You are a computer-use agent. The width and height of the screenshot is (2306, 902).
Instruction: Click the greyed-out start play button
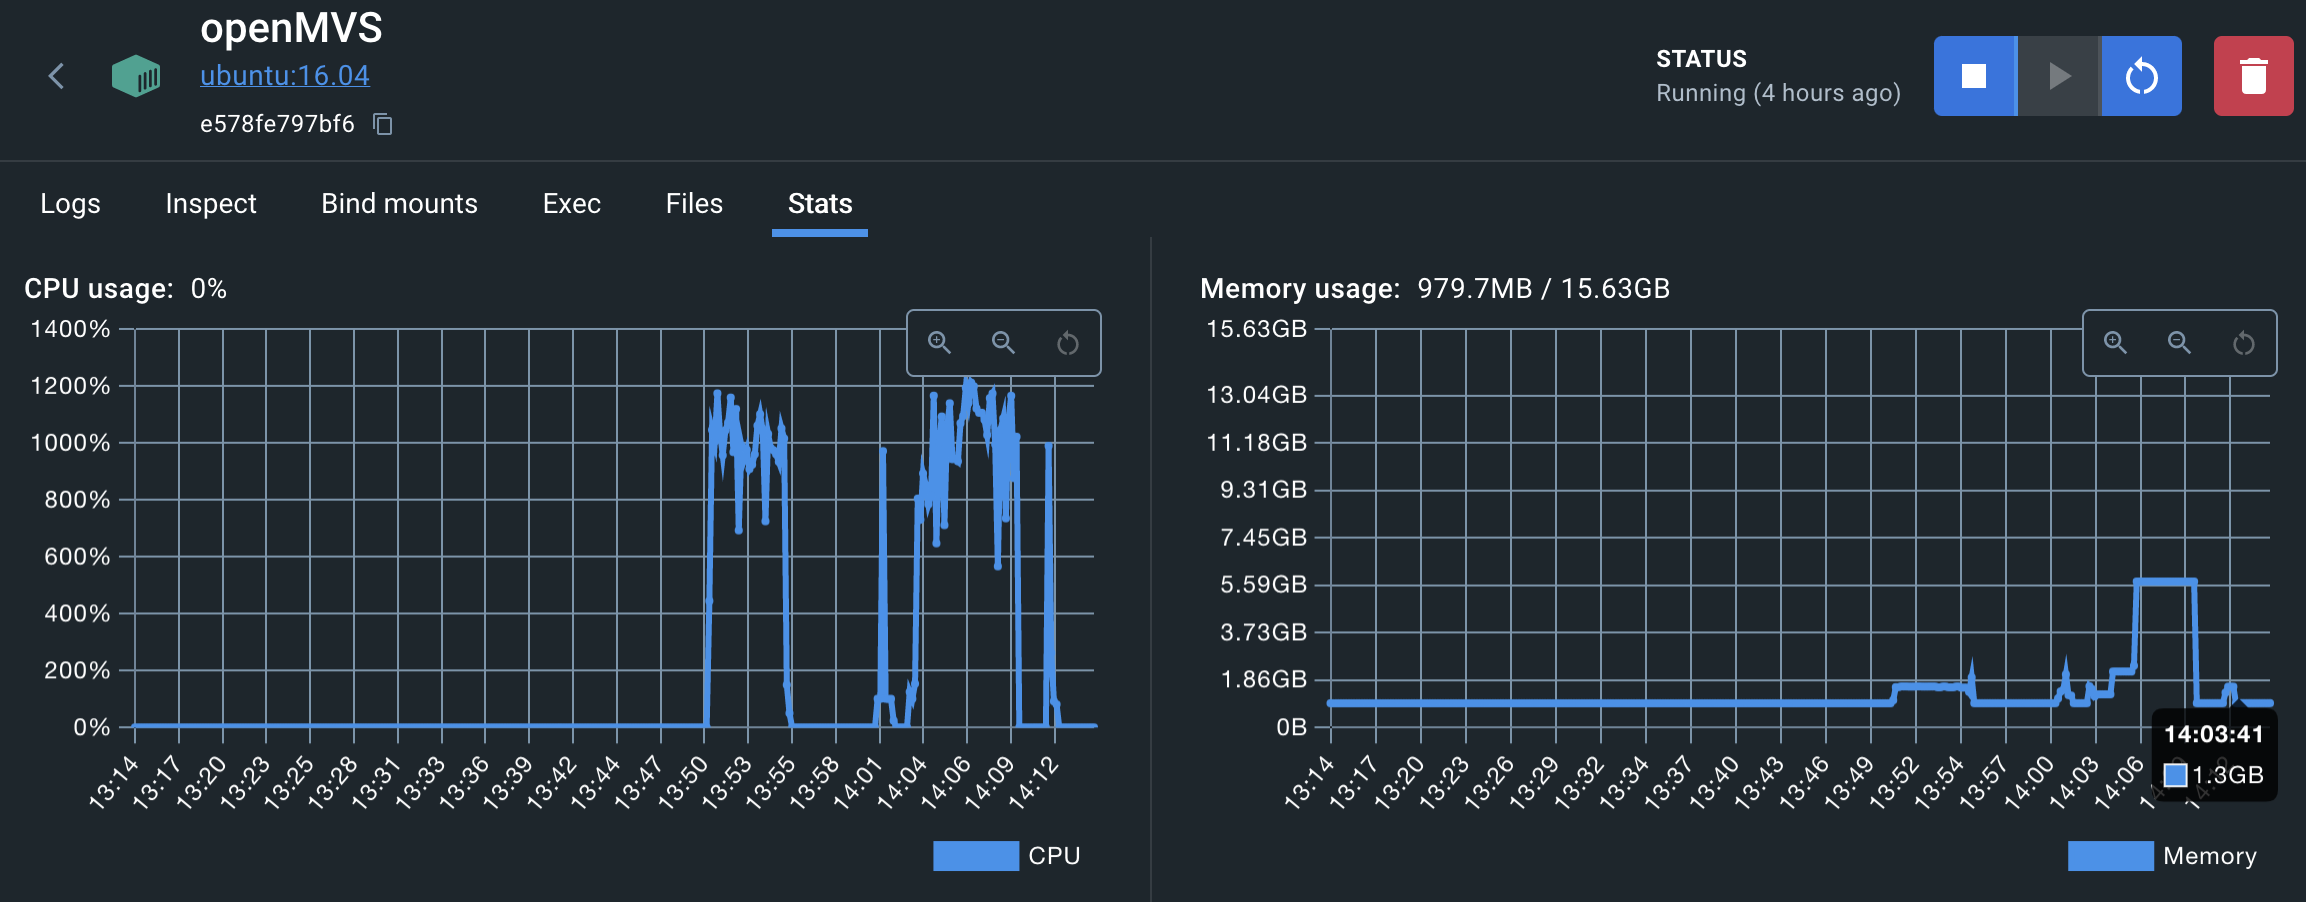tap(2058, 76)
